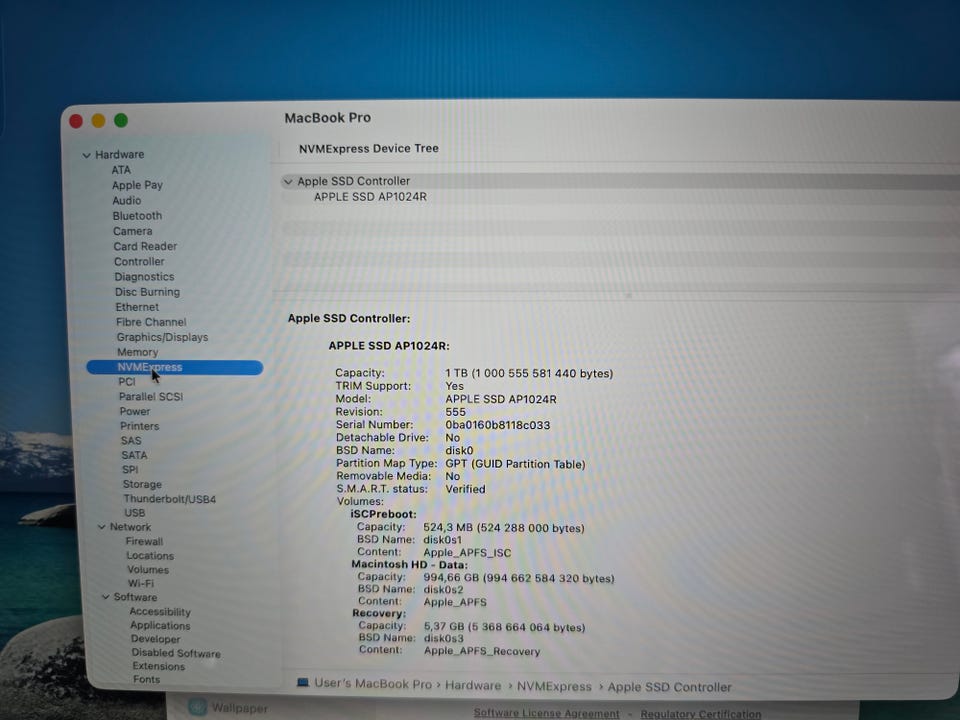The height and width of the screenshot is (720, 960).
Task: Click the serial number 0ba0160b8118c033
Action: [x=497, y=425]
